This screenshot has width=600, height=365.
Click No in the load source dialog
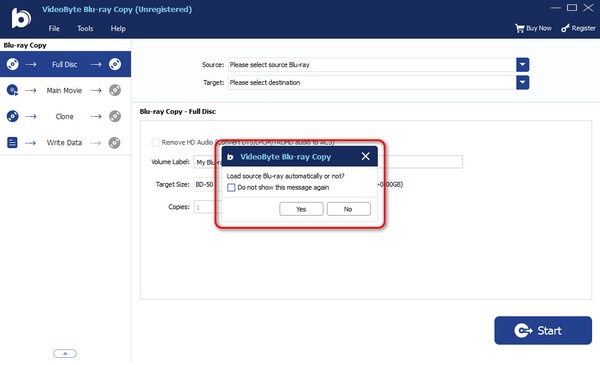click(348, 209)
